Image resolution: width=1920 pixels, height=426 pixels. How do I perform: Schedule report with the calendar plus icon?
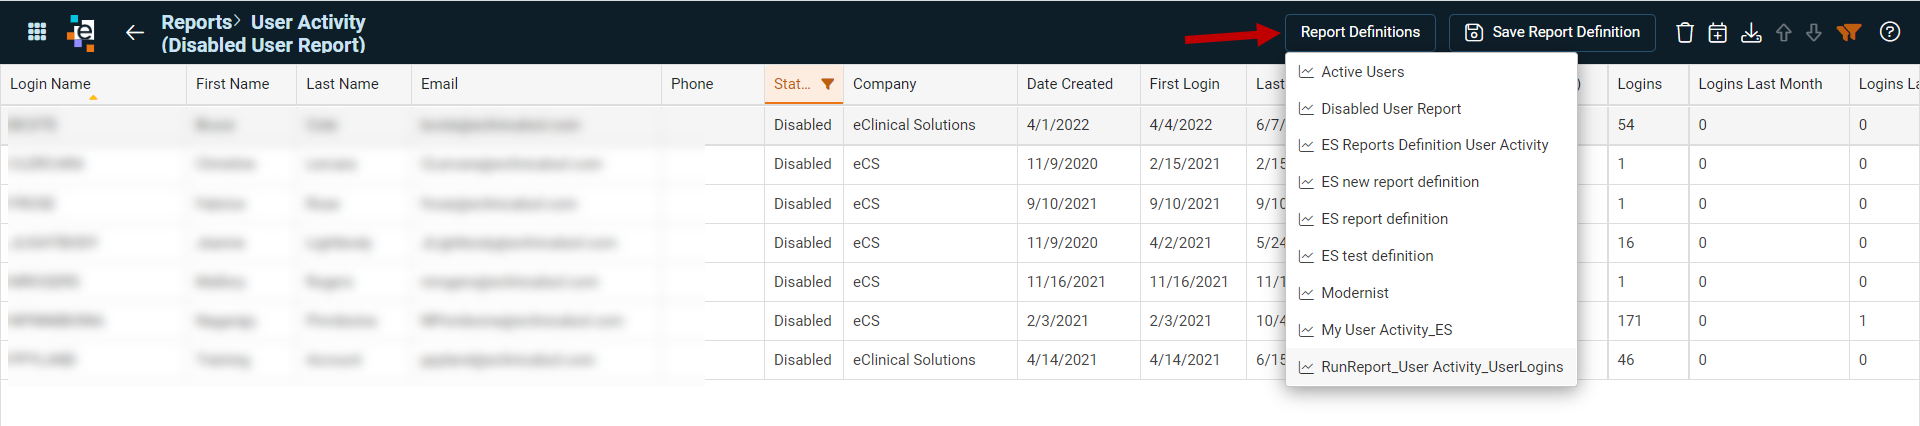[x=1717, y=32]
